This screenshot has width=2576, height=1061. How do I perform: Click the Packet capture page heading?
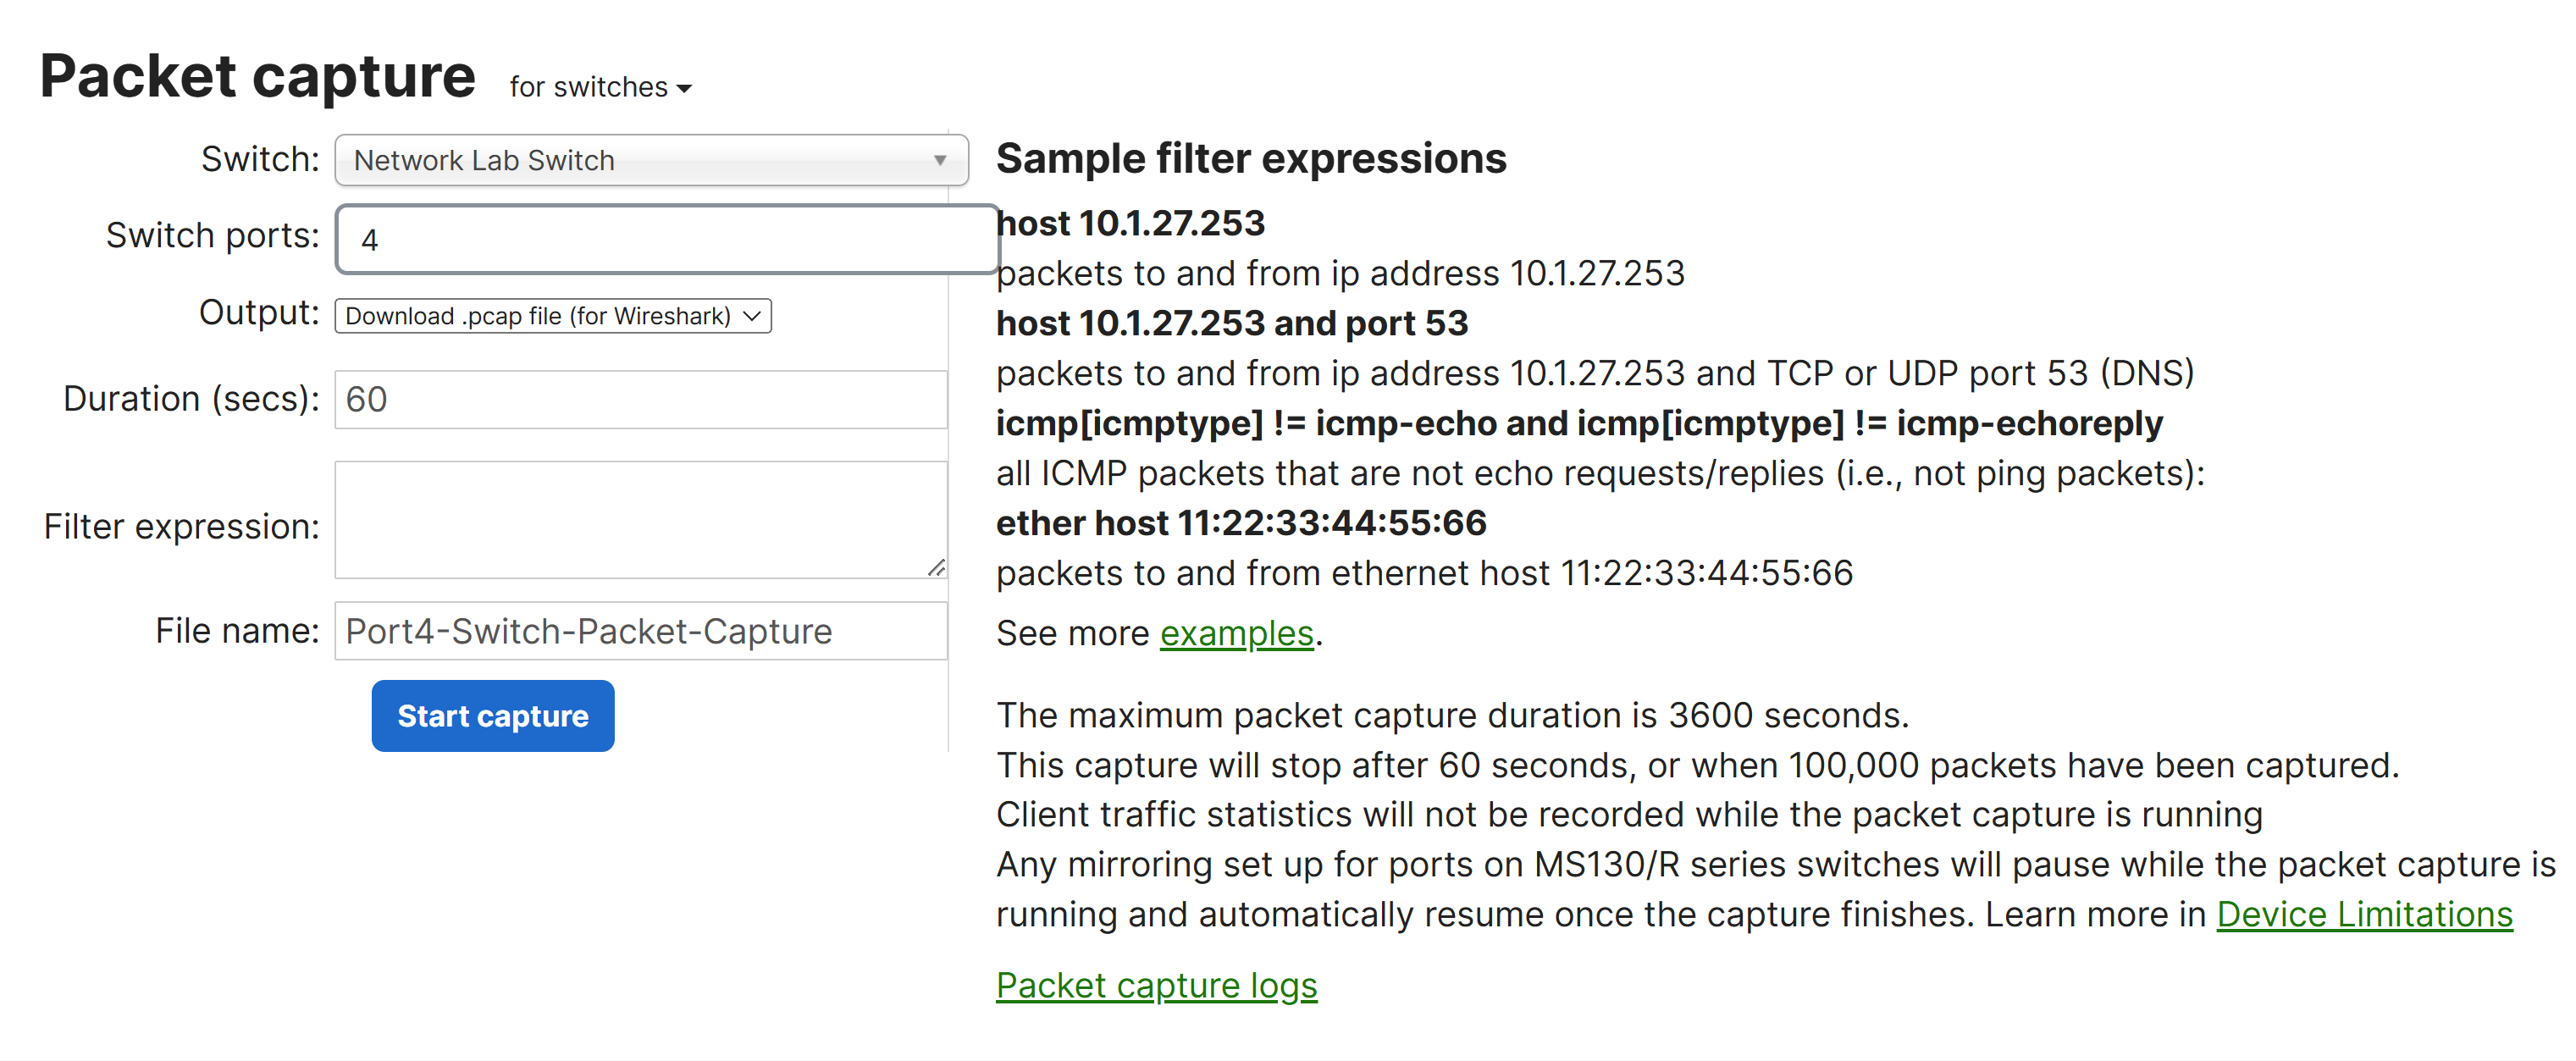click(x=258, y=76)
